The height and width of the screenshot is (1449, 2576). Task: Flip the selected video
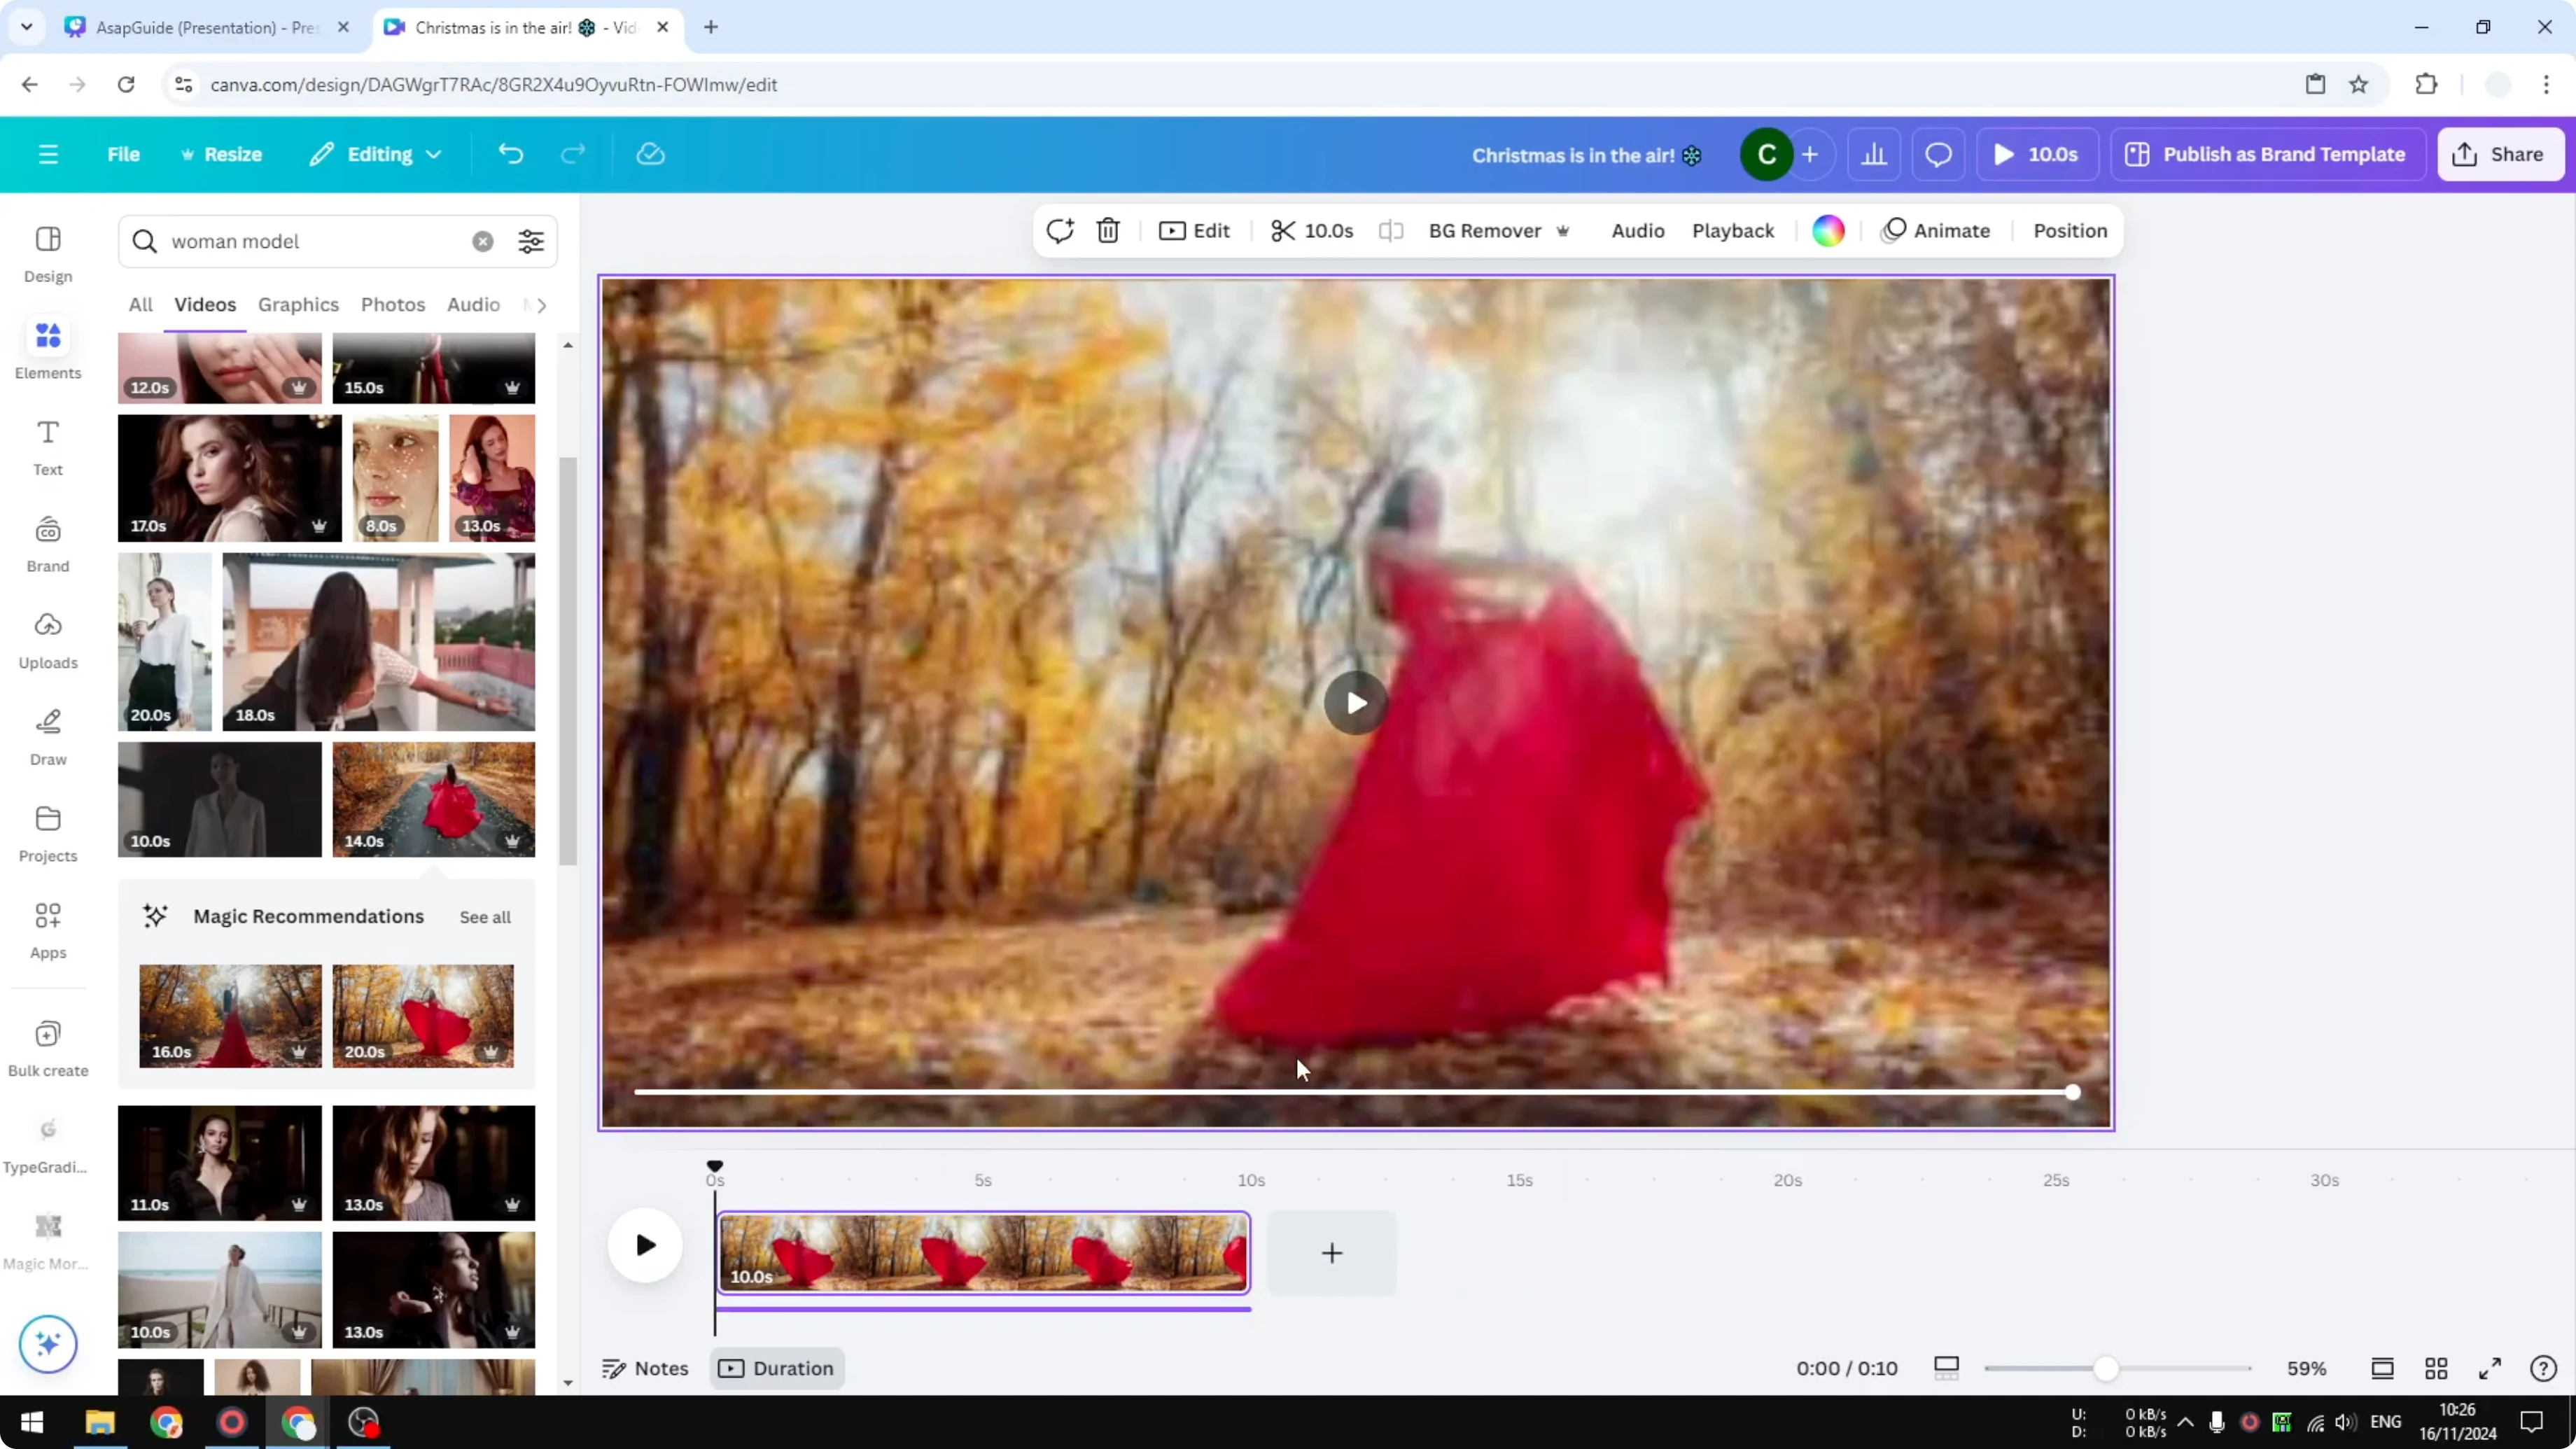tap(1391, 230)
